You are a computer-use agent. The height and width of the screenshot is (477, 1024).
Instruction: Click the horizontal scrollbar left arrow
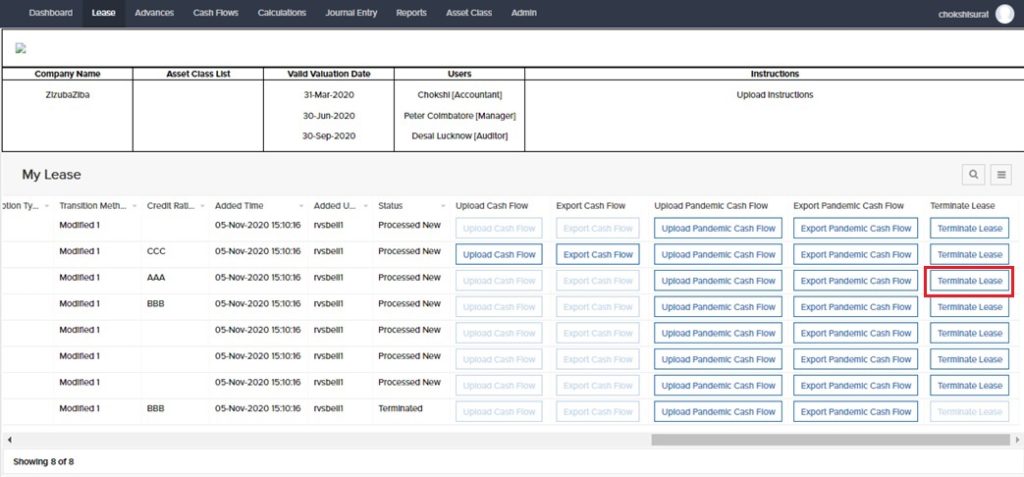coord(9,439)
